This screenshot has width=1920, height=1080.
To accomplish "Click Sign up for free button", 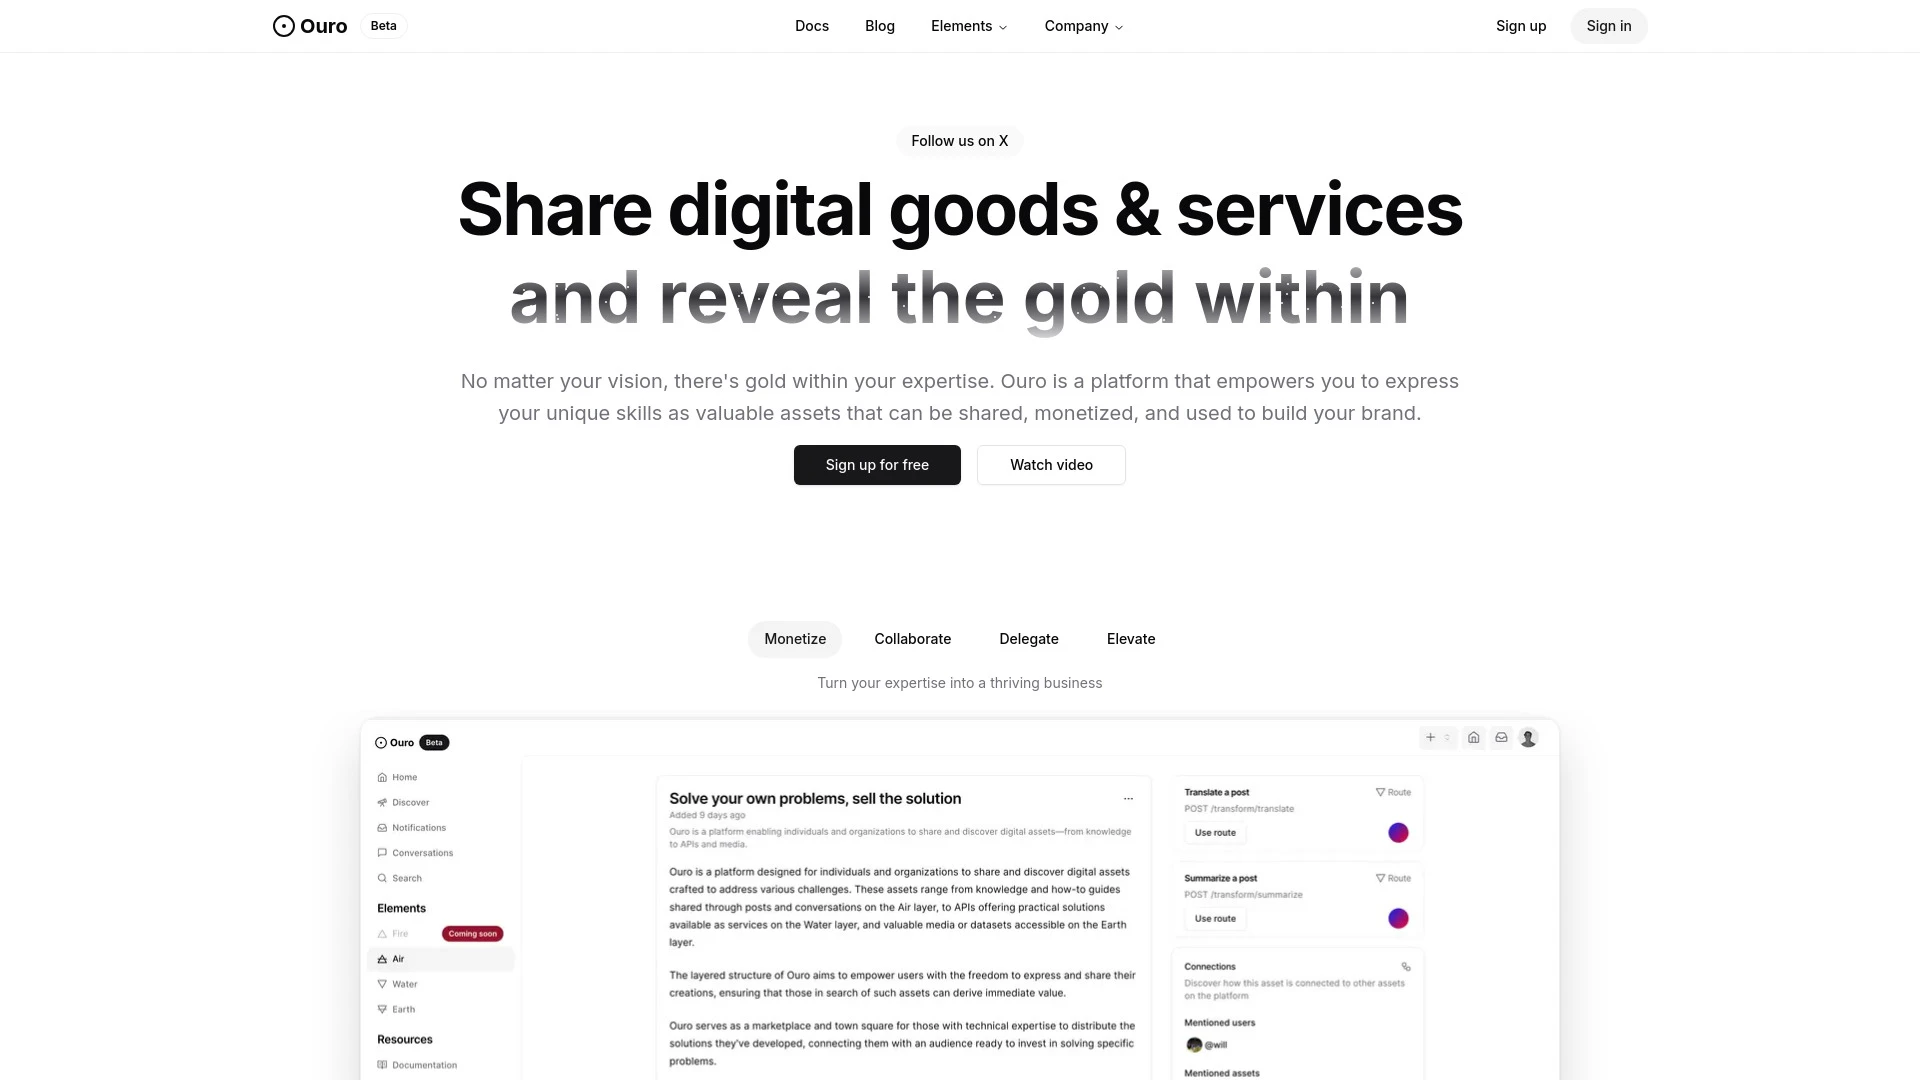I will 877,464.
